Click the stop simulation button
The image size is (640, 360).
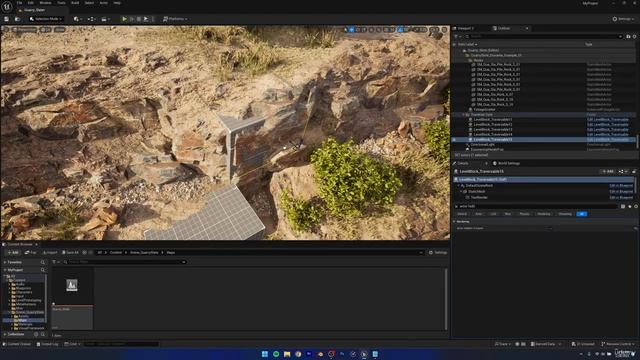pyautogui.click(x=139, y=19)
